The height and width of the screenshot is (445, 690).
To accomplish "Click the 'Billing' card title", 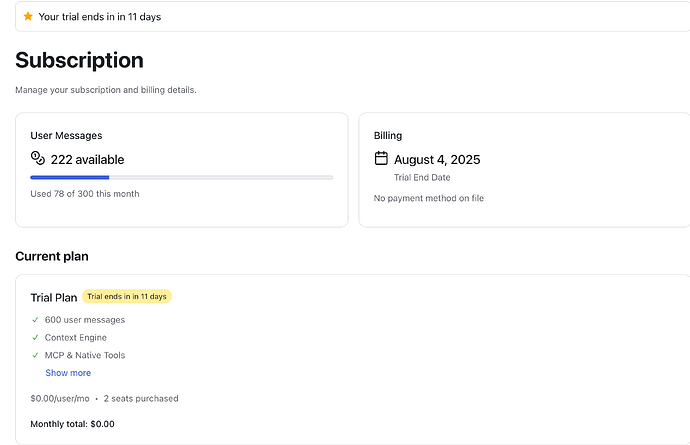I will [x=388, y=136].
